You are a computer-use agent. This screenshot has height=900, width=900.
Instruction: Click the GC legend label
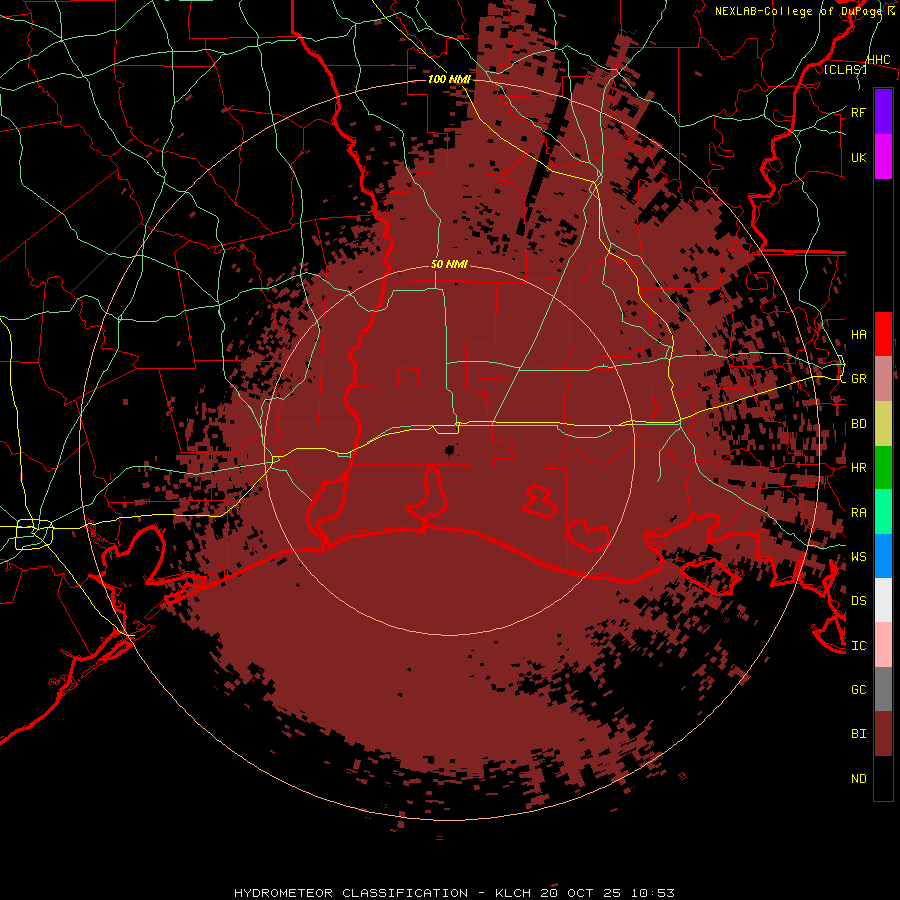pyautogui.click(x=859, y=690)
